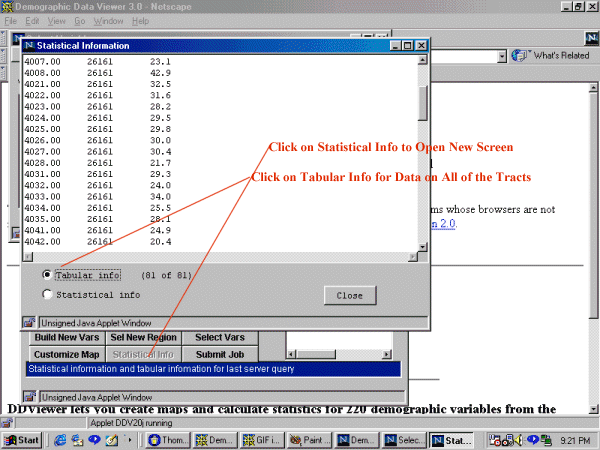Viewport: 600px width, 450px height.
Task: Click the Netscape icon in the browser title bar
Action: [8, 6]
